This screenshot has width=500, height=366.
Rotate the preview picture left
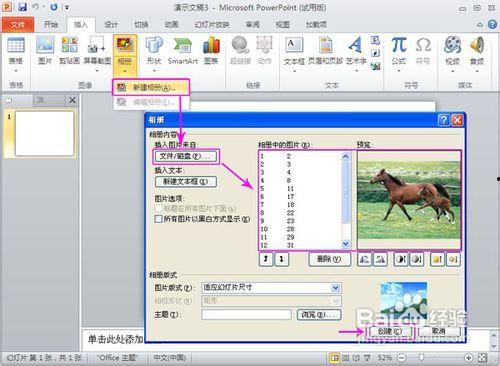[x=364, y=259]
